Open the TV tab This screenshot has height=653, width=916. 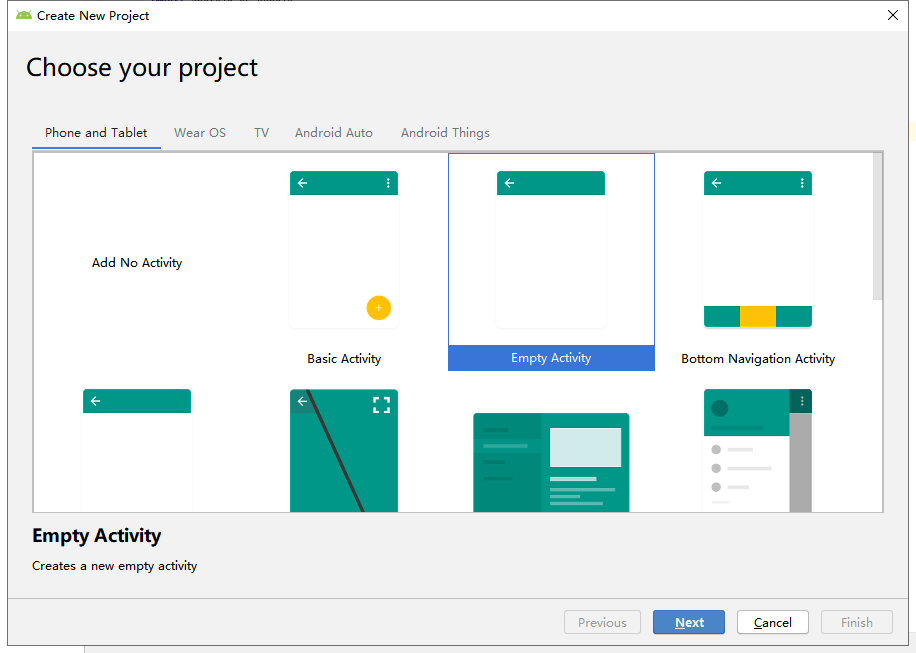pos(262,133)
